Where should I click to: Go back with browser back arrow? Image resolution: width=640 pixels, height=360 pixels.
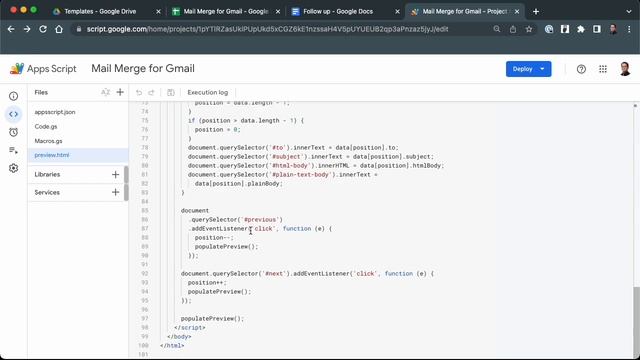11,29
